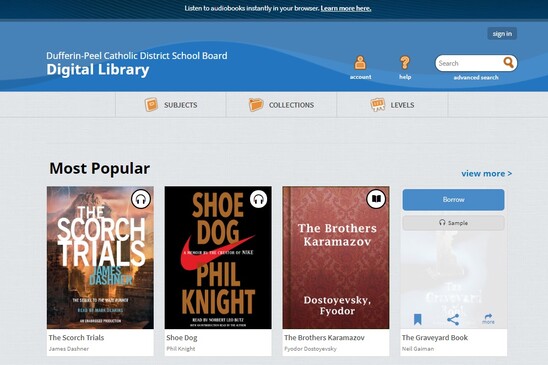Open the advanced search link

476,78
